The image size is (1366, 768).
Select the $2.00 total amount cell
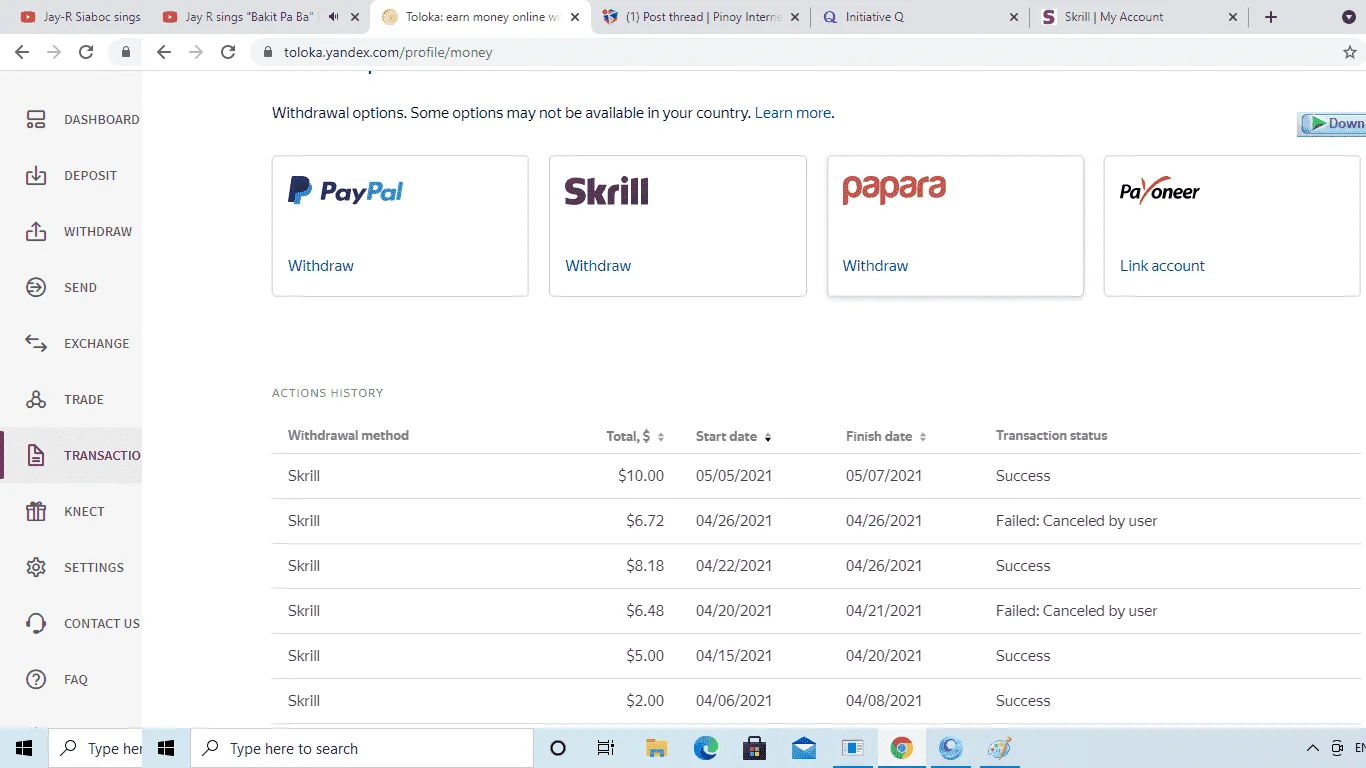pyautogui.click(x=645, y=701)
